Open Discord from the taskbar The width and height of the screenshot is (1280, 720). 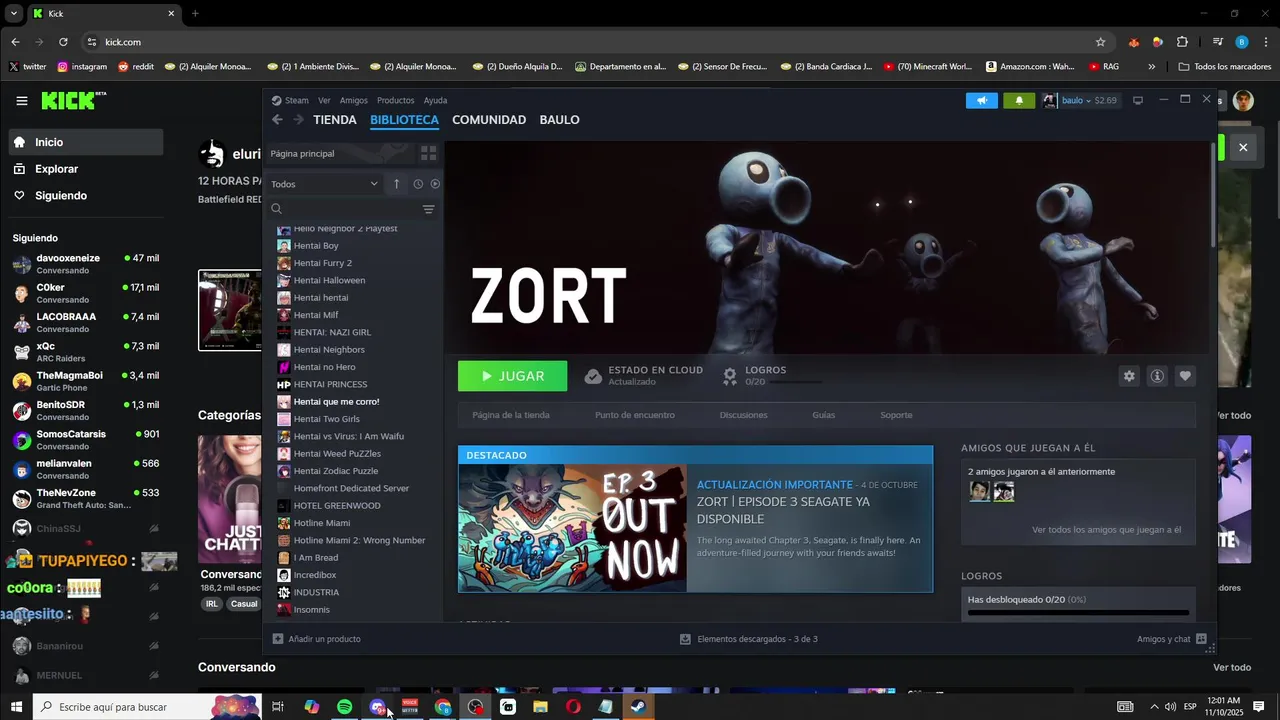point(377,707)
